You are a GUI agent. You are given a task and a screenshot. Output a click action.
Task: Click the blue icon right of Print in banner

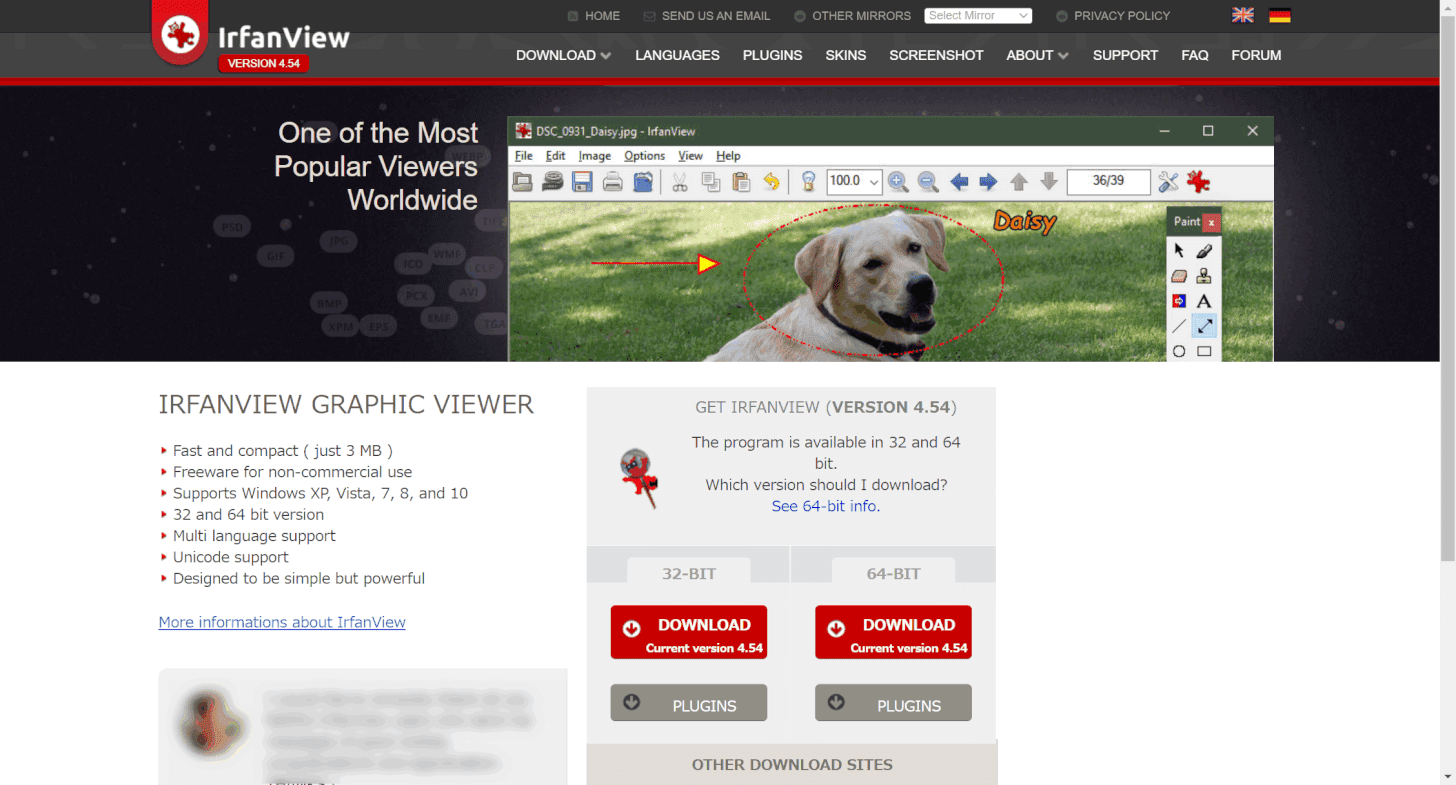click(x=643, y=182)
